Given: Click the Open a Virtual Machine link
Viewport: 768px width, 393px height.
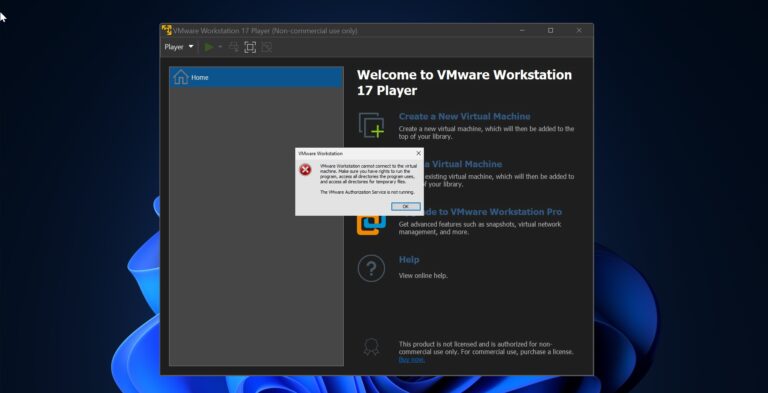Looking at the screenshot, I should (463, 164).
